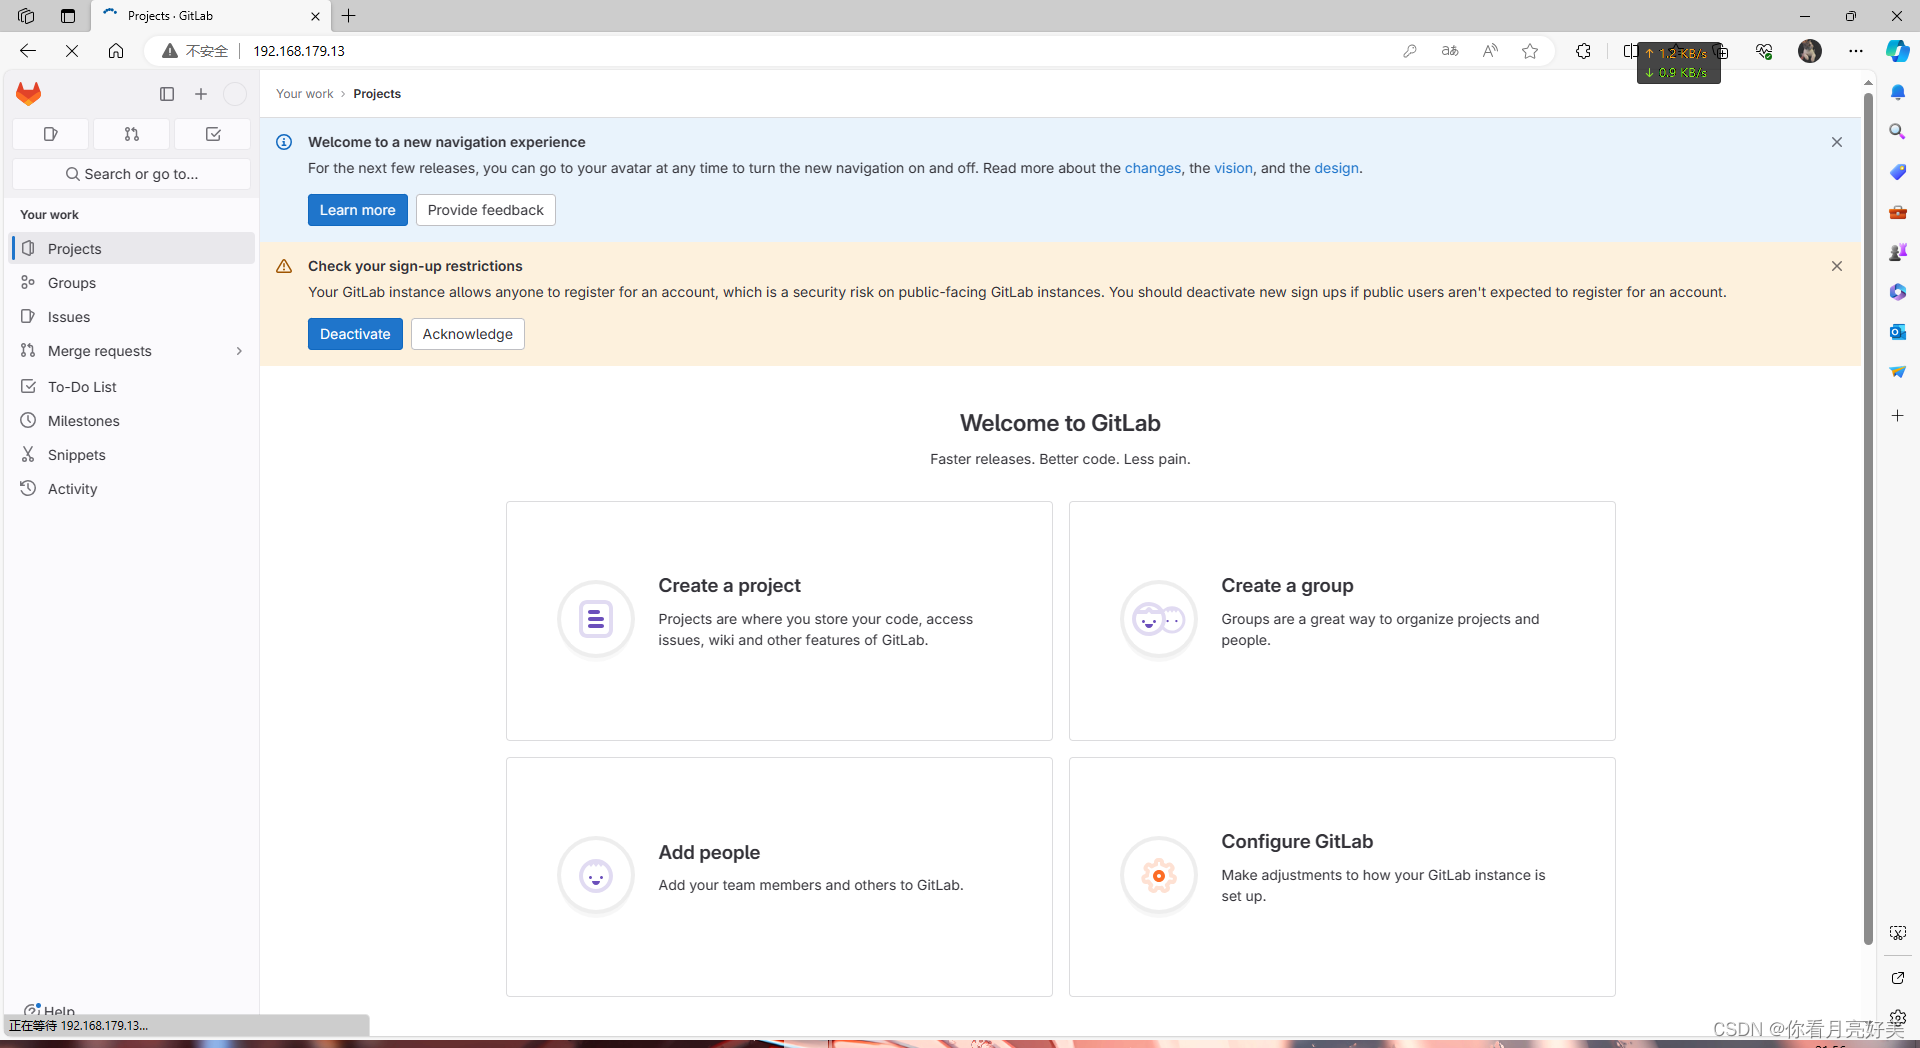Open to-do items shortcut icon
The height and width of the screenshot is (1048, 1920).
(x=212, y=134)
